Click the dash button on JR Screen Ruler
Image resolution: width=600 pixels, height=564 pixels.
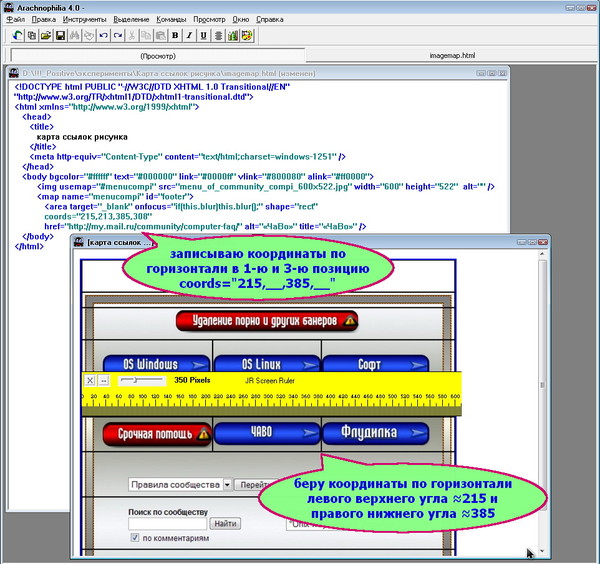pos(104,380)
